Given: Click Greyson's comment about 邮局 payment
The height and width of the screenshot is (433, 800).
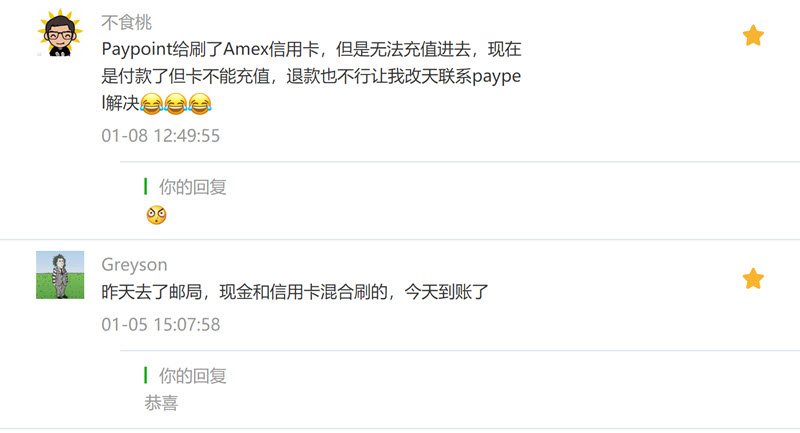Looking at the screenshot, I should coord(295,292).
